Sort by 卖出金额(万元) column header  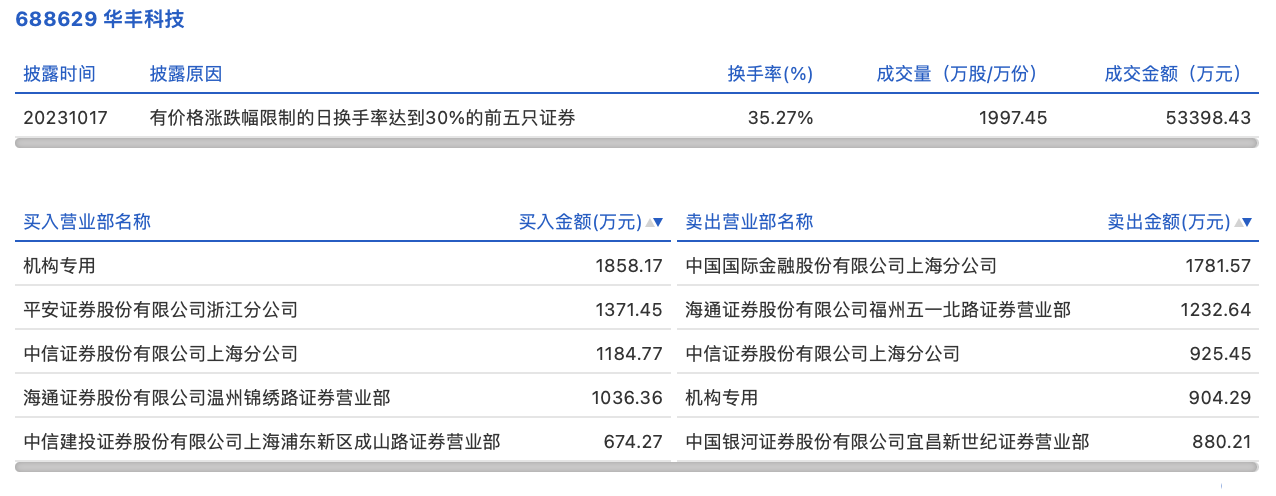click(x=1168, y=222)
